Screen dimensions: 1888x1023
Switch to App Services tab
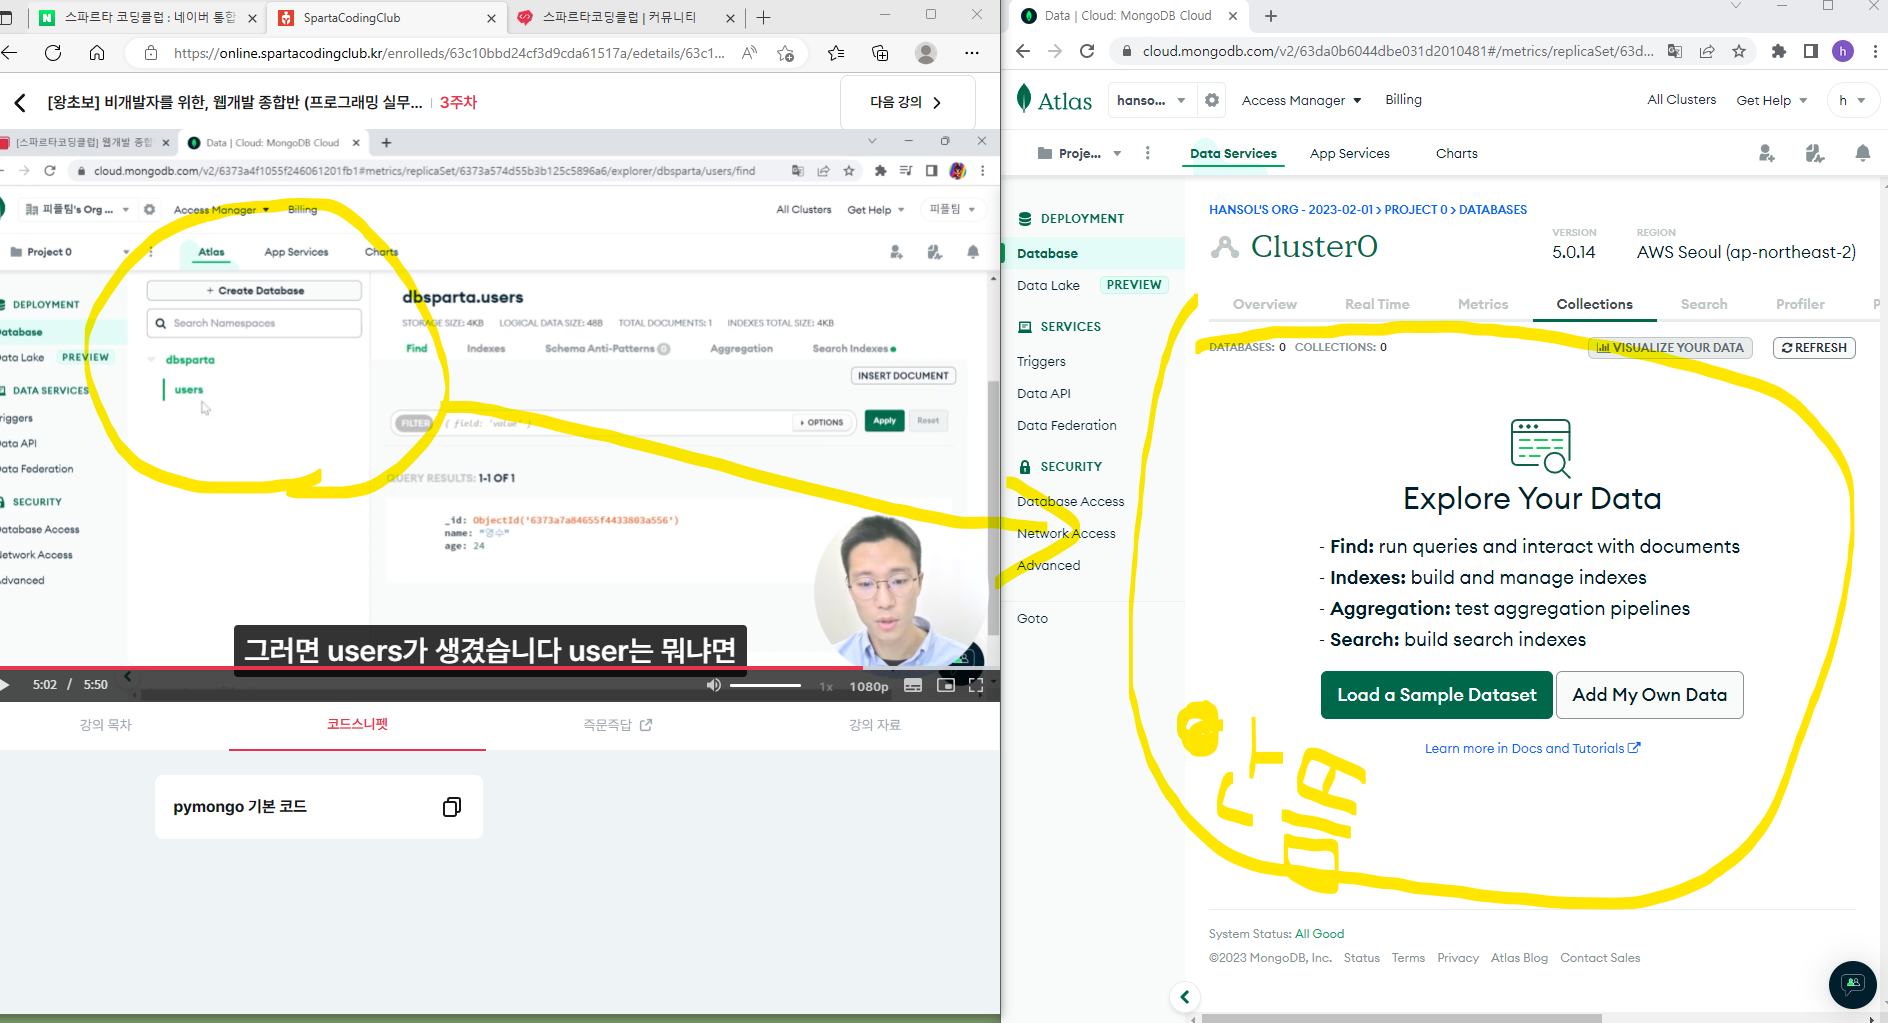1349,153
